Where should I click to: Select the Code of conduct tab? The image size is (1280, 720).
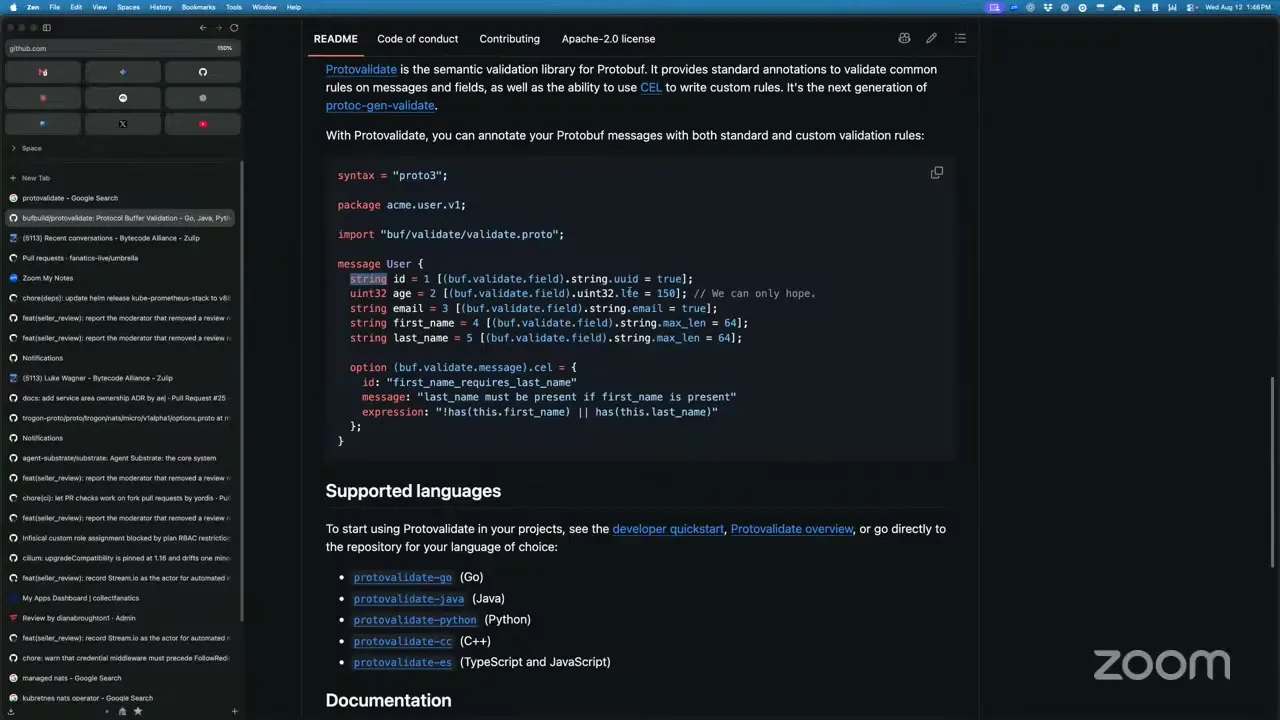pyautogui.click(x=417, y=39)
